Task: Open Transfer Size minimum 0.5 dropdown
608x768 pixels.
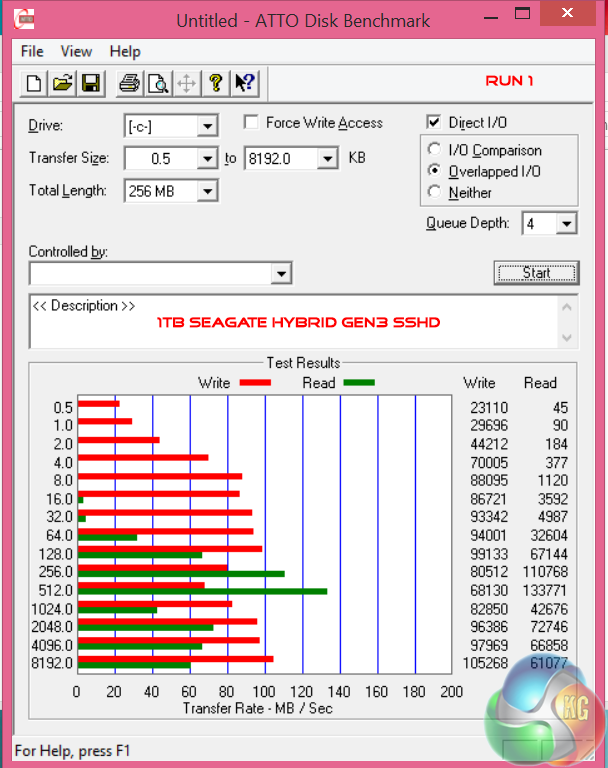Action: click(x=207, y=159)
